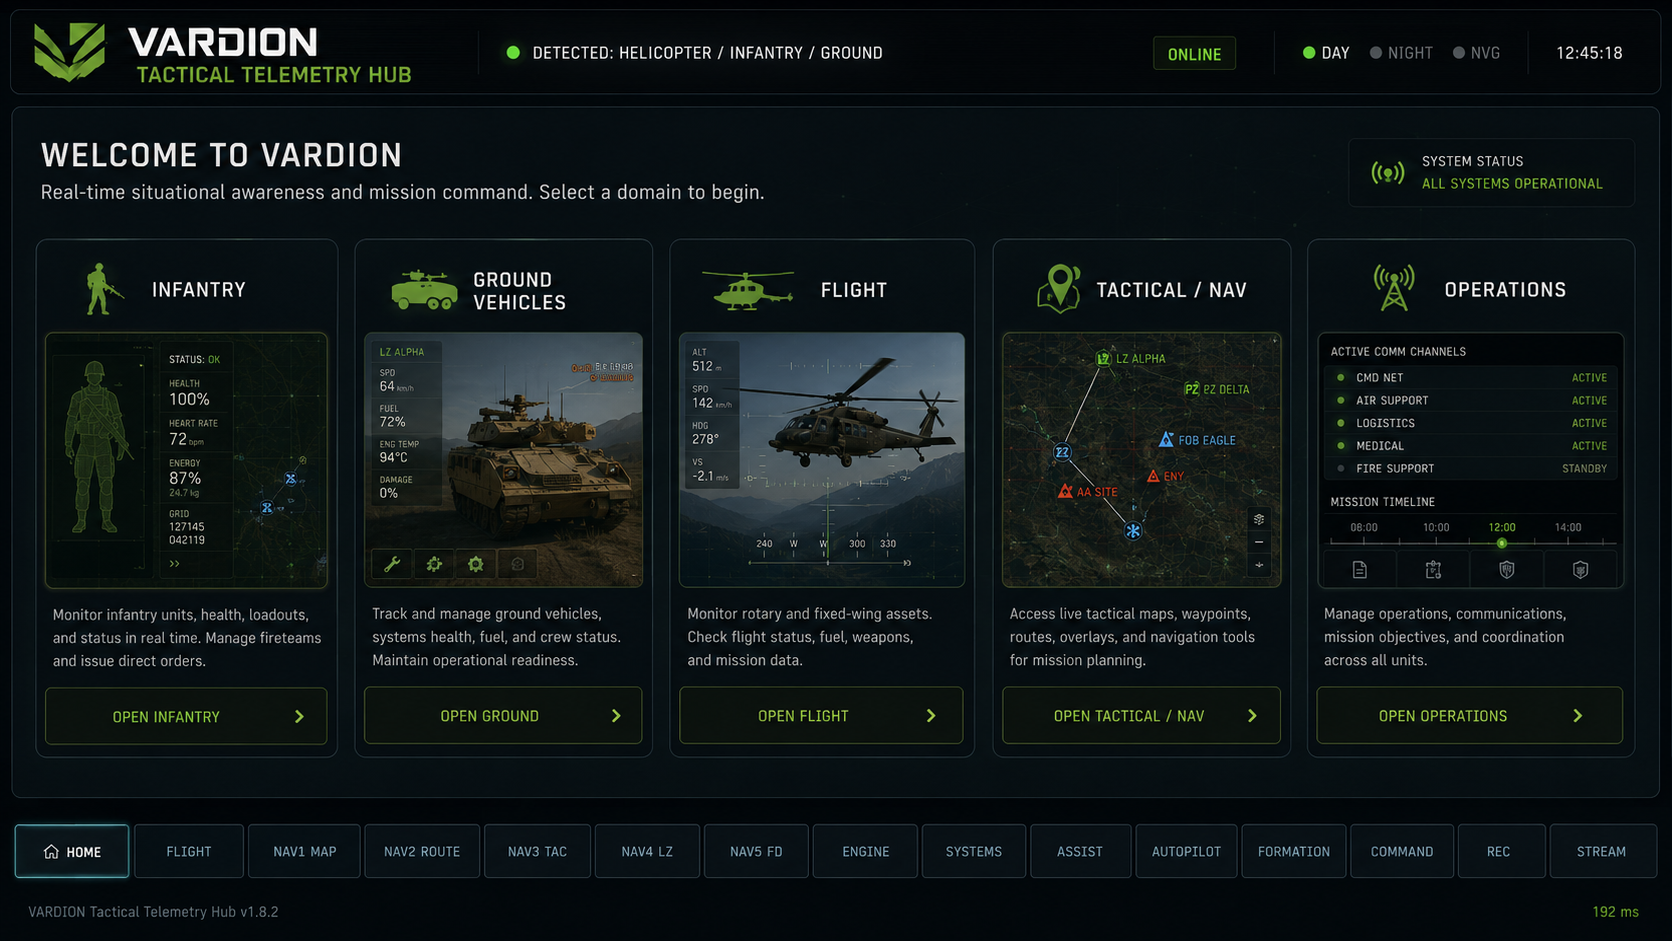This screenshot has width=1672, height=941.
Task: Click the map layers icon on tactical map
Action: click(x=1259, y=519)
